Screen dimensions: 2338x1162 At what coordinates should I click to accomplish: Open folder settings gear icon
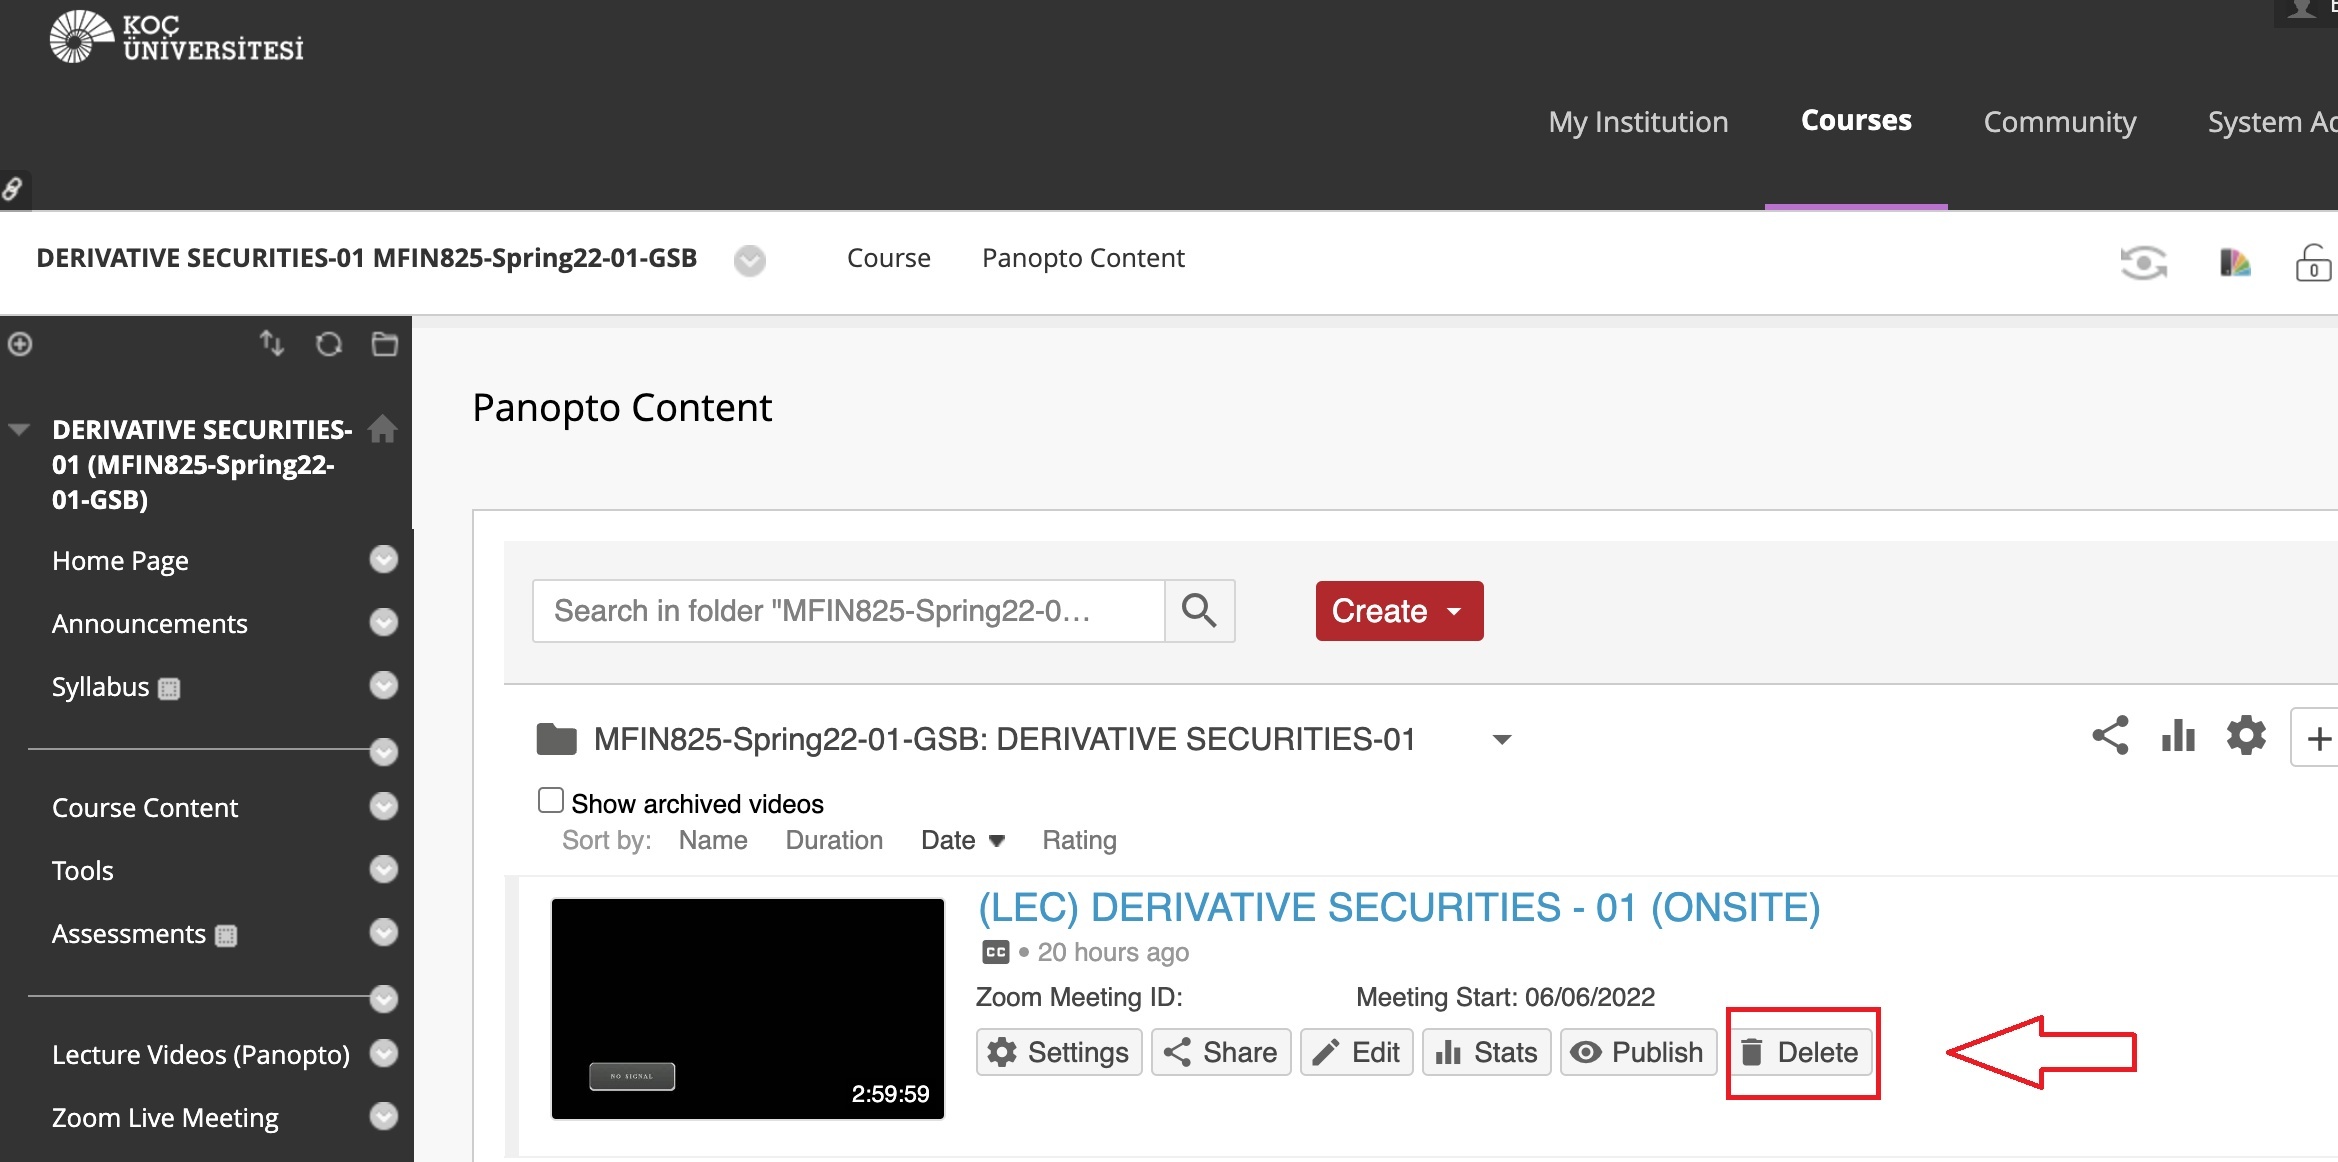[x=2245, y=737]
